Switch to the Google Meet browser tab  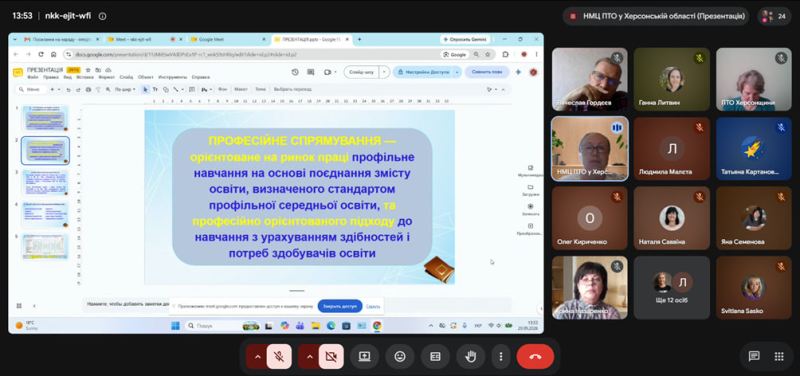coord(228,39)
